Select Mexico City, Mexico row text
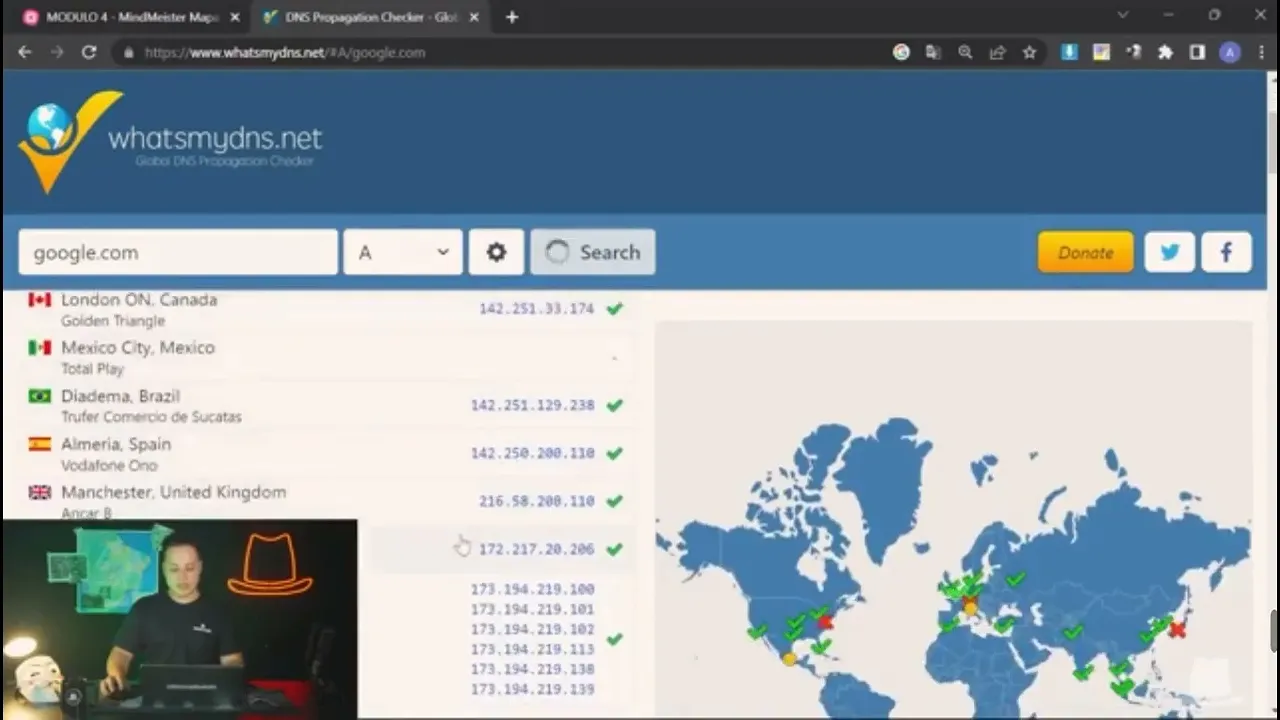The image size is (1280, 720). [x=138, y=348]
